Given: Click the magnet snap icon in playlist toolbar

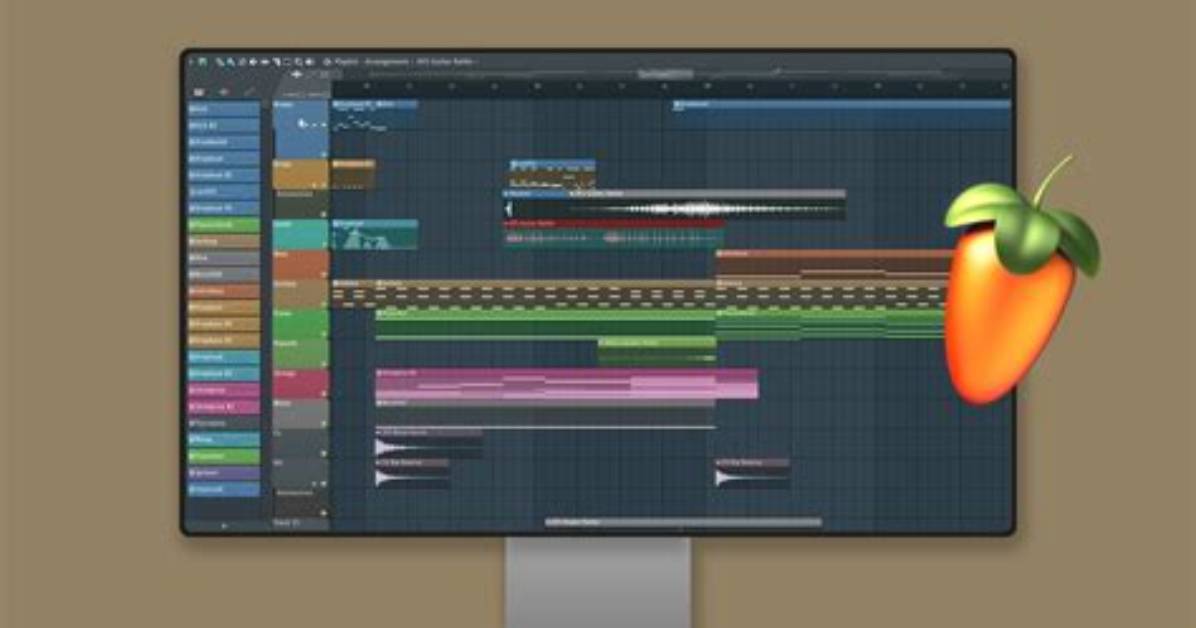Looking at the screenshot, I should [x=202, y=62].
